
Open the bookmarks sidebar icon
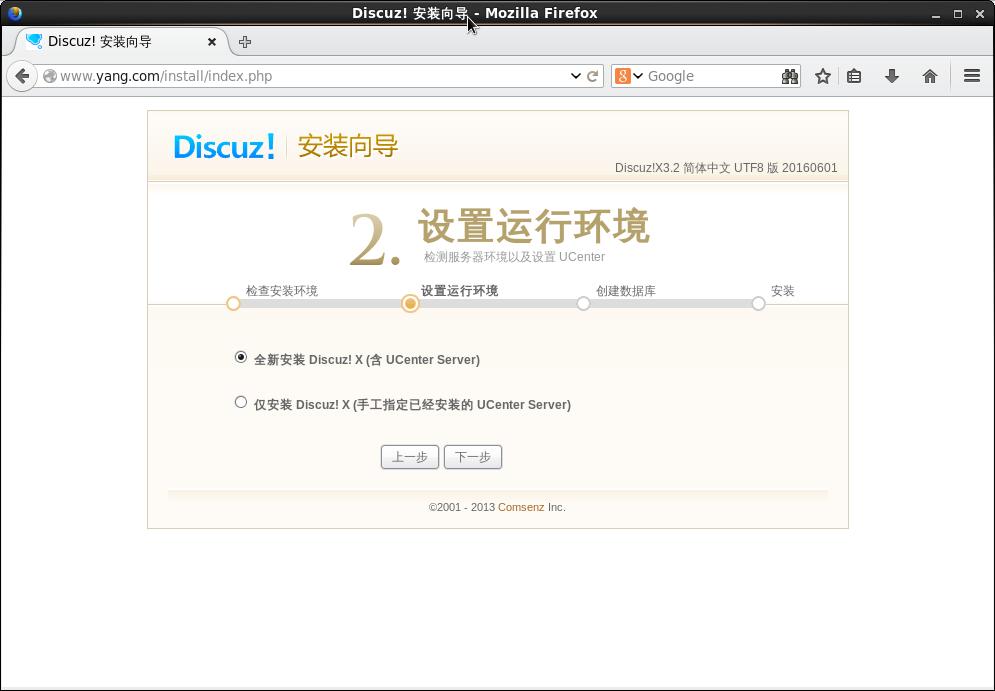tap(856, 75)
